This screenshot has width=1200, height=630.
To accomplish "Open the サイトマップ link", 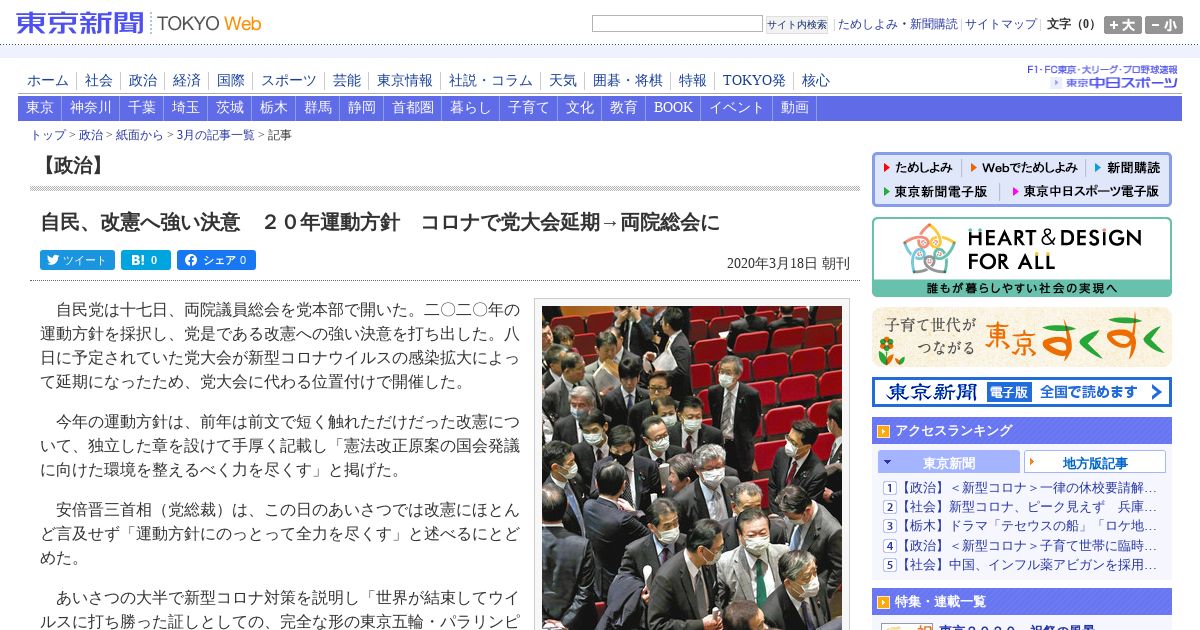I will coord(1001,24).
